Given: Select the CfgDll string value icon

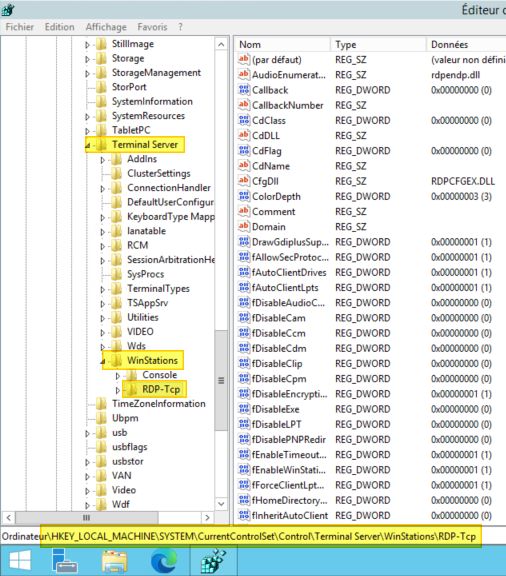Looking at the screenshot, I should 244,181.
